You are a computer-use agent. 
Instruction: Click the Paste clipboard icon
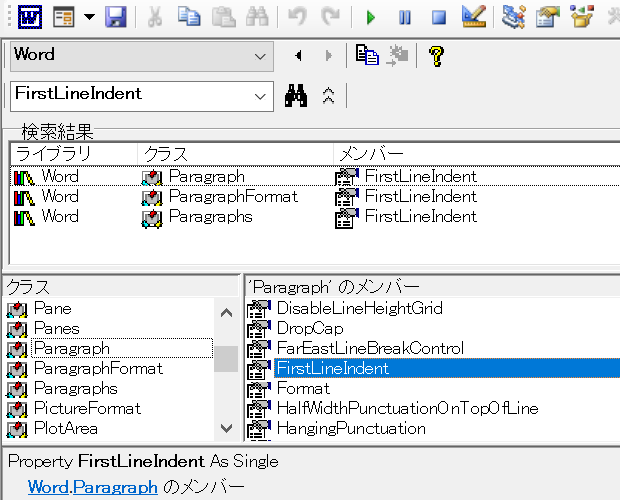[224, 17]
